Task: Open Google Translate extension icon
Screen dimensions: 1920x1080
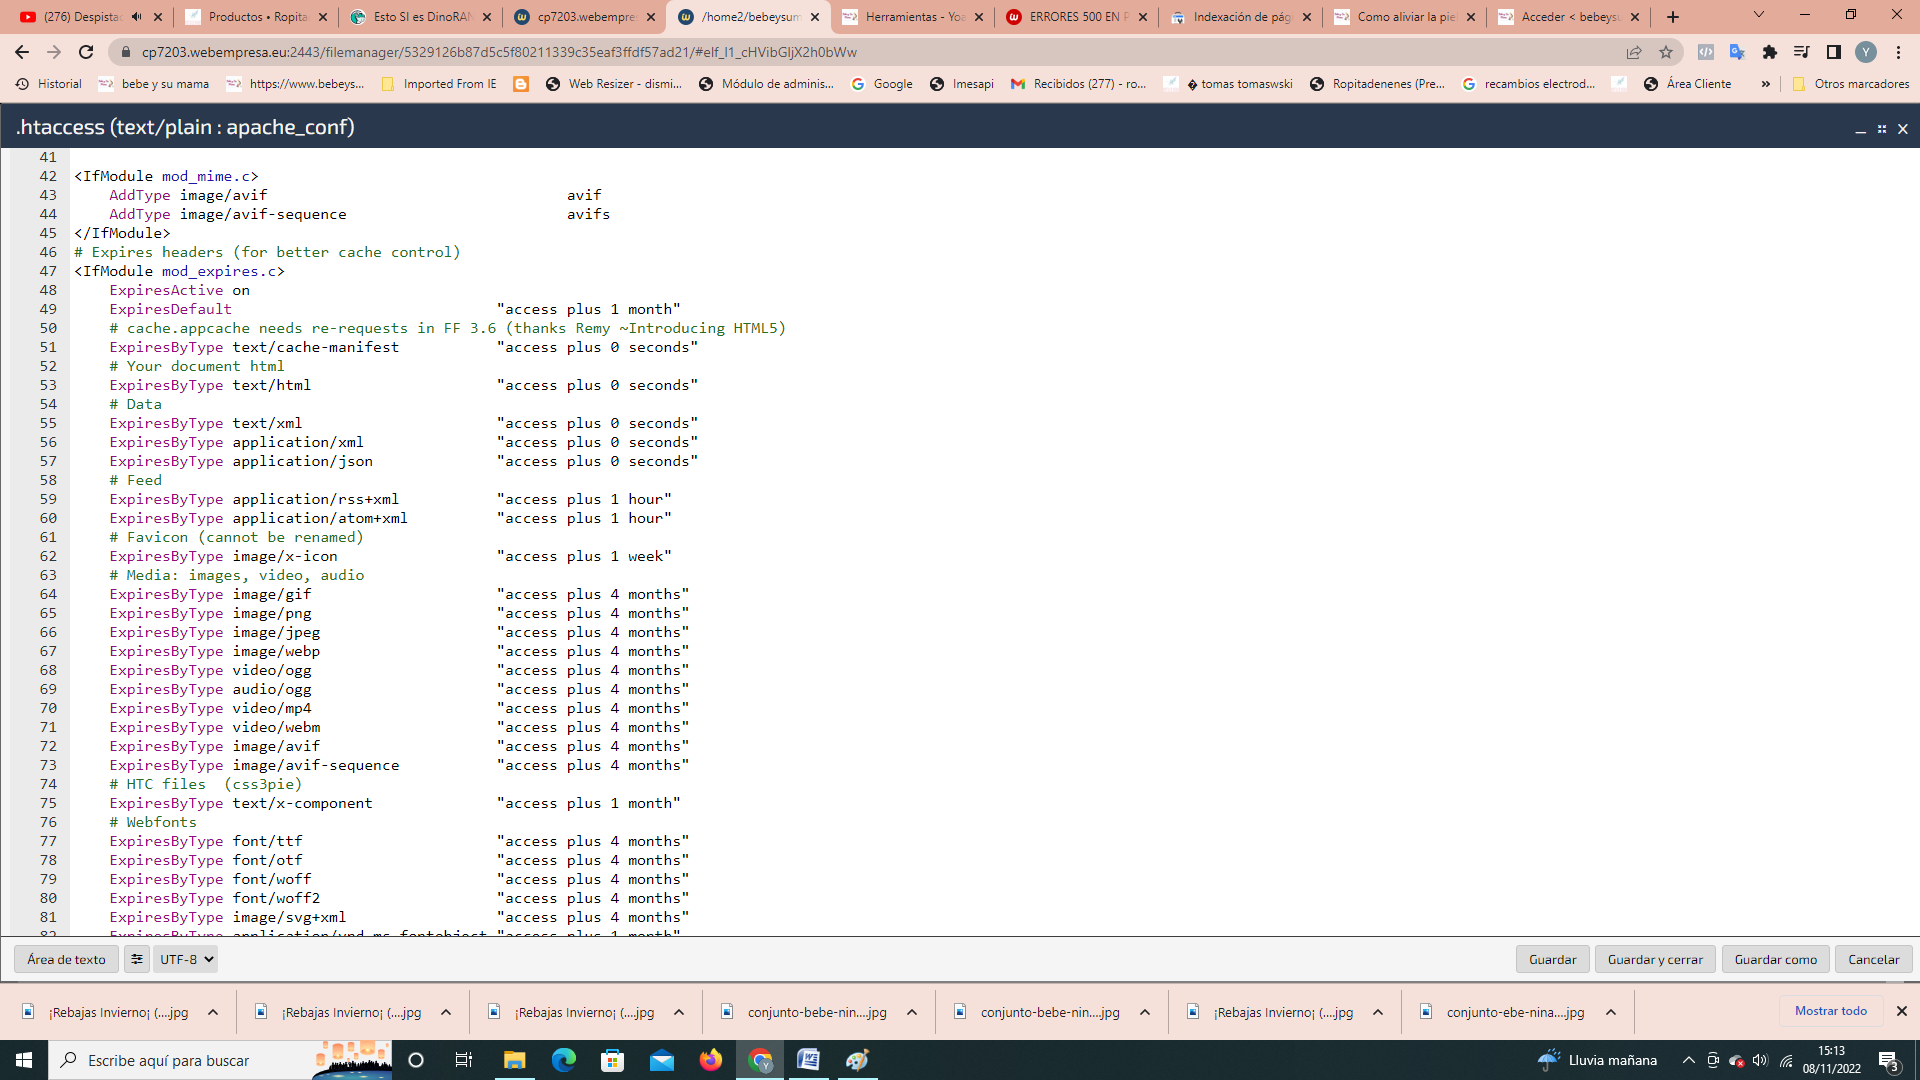Action: coord(1738,52)
